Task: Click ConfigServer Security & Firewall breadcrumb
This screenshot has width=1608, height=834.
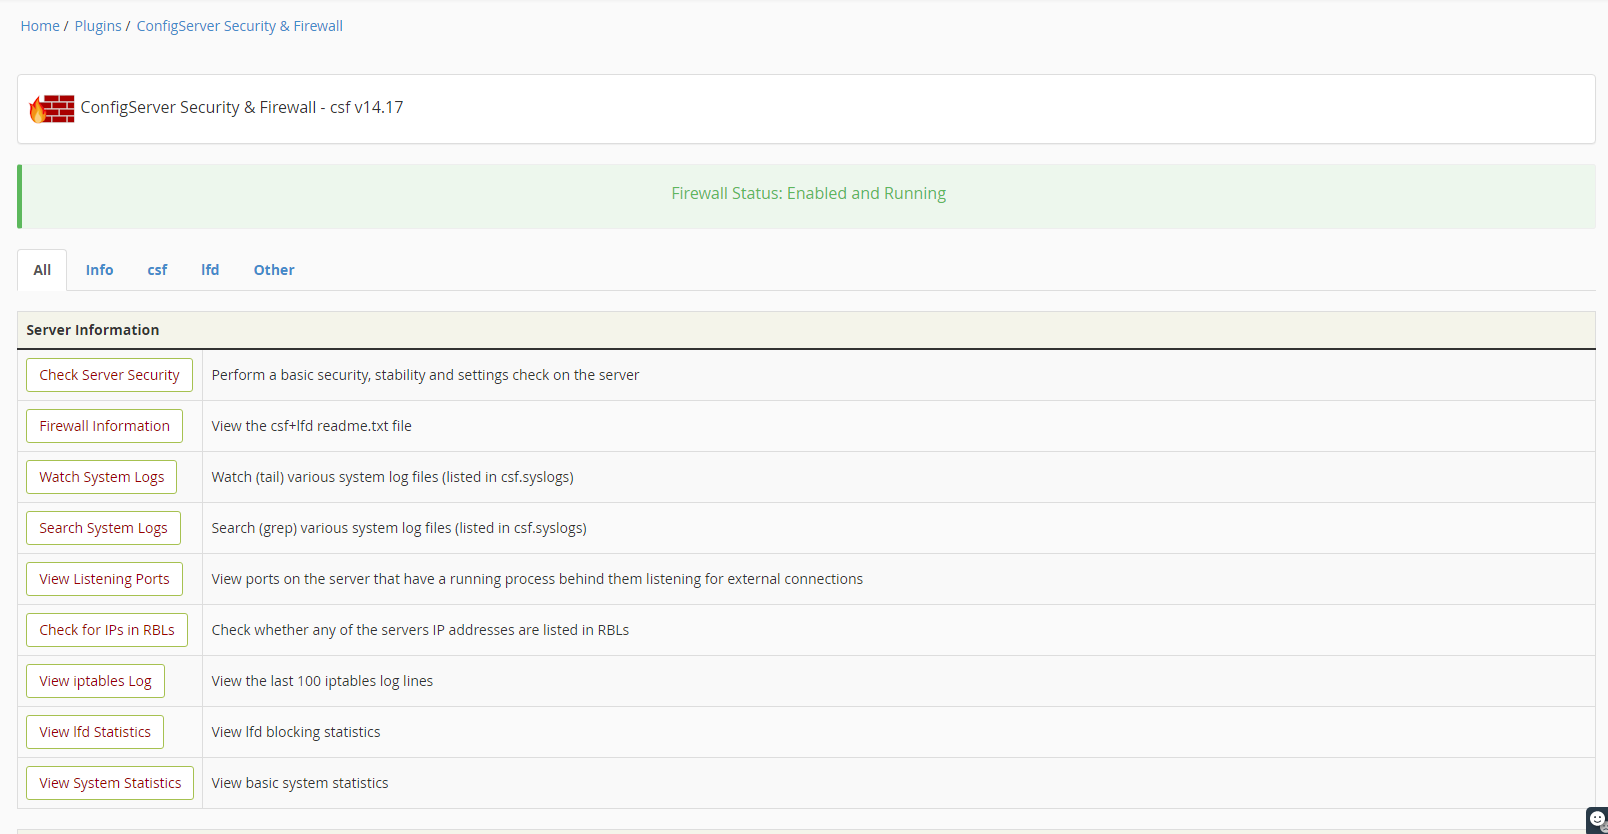Action: pos(239,26)
